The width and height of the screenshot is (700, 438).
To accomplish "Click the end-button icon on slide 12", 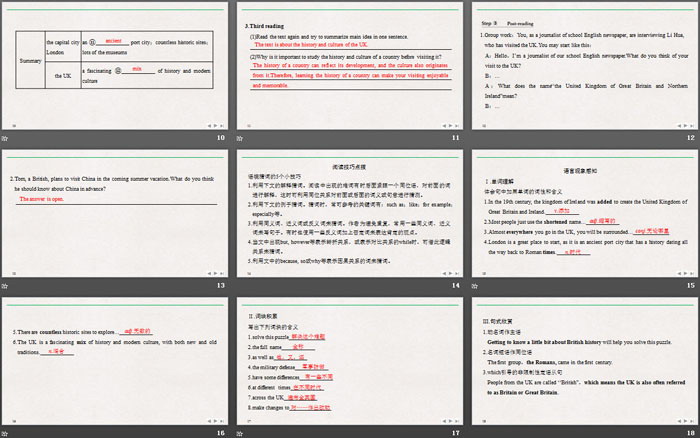I will 692,126.
